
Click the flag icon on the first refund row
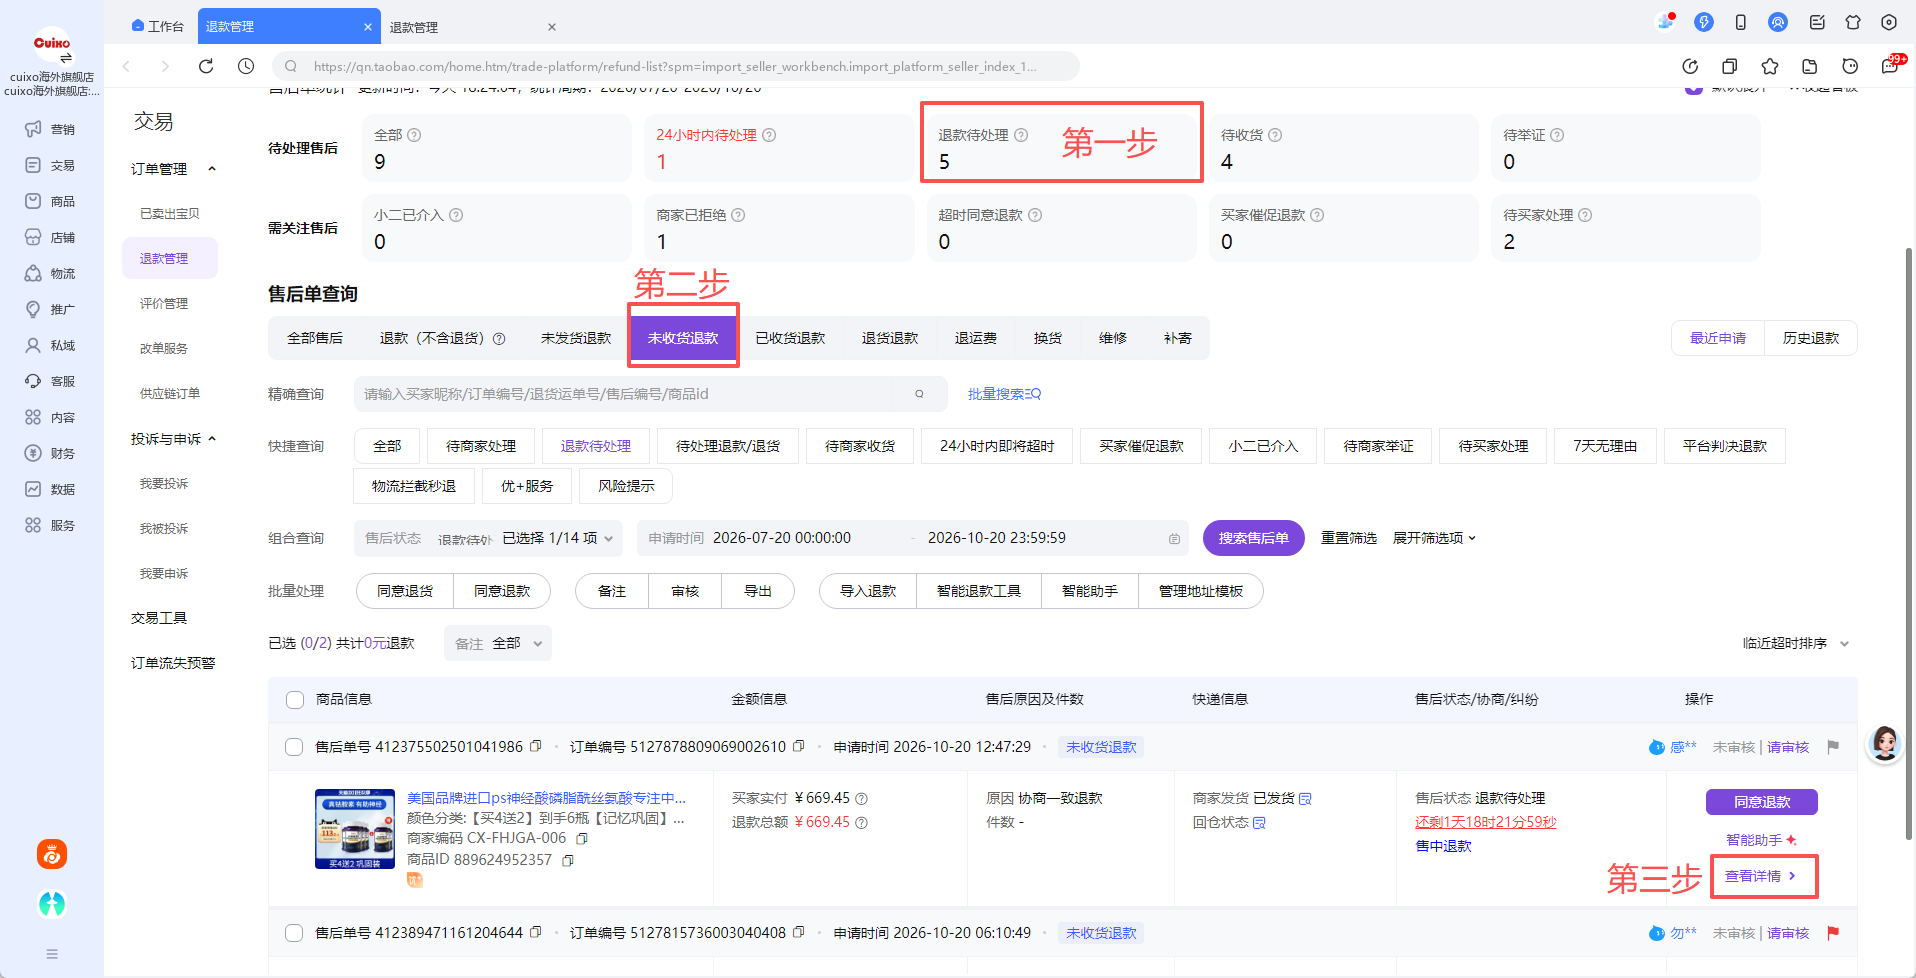click(1833, 746)
